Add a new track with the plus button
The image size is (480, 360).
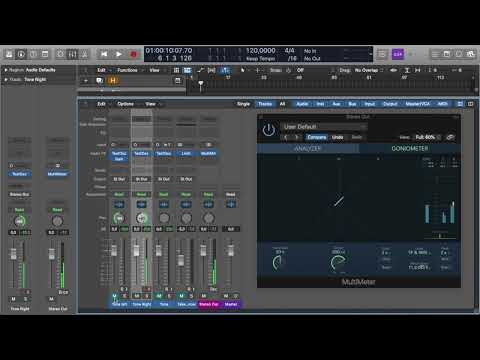tap(86, 80)
